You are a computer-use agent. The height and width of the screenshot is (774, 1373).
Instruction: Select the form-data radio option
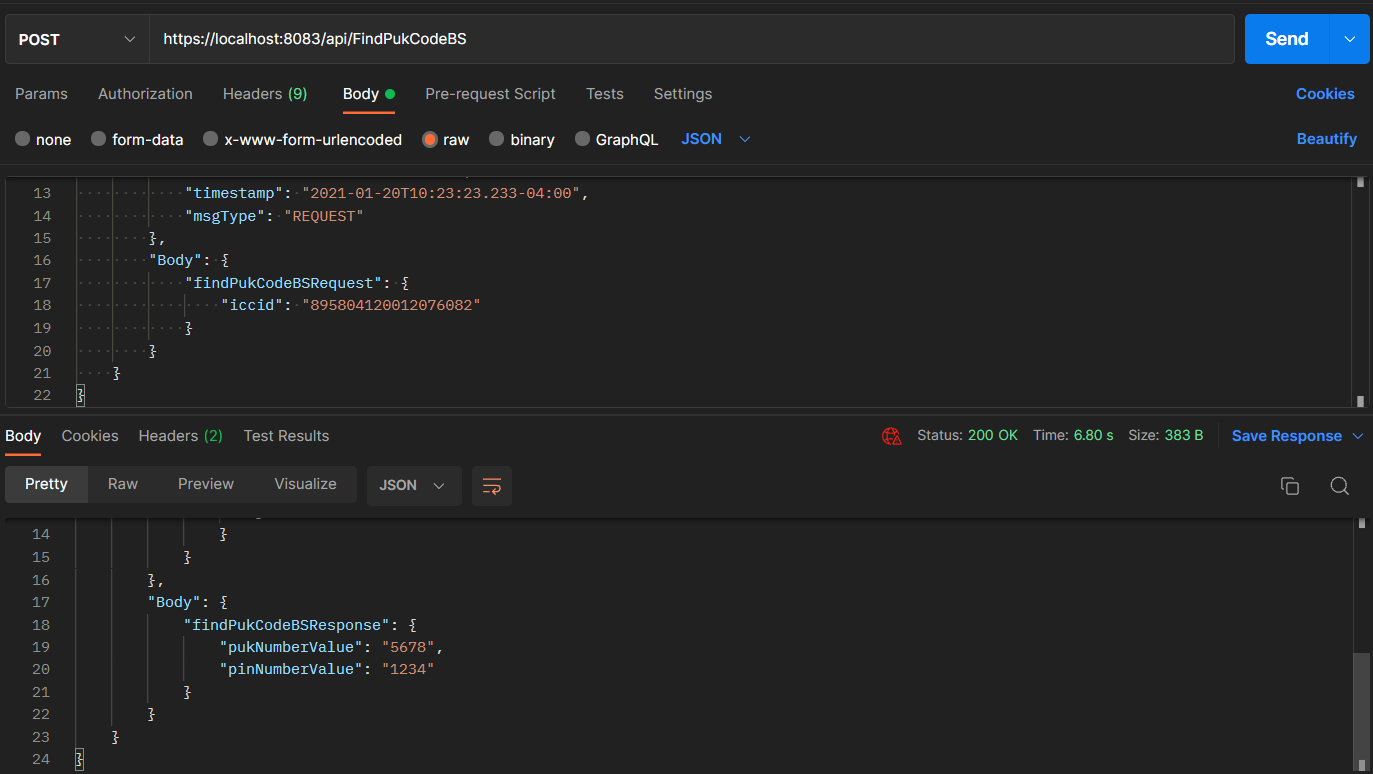[98, 139]
